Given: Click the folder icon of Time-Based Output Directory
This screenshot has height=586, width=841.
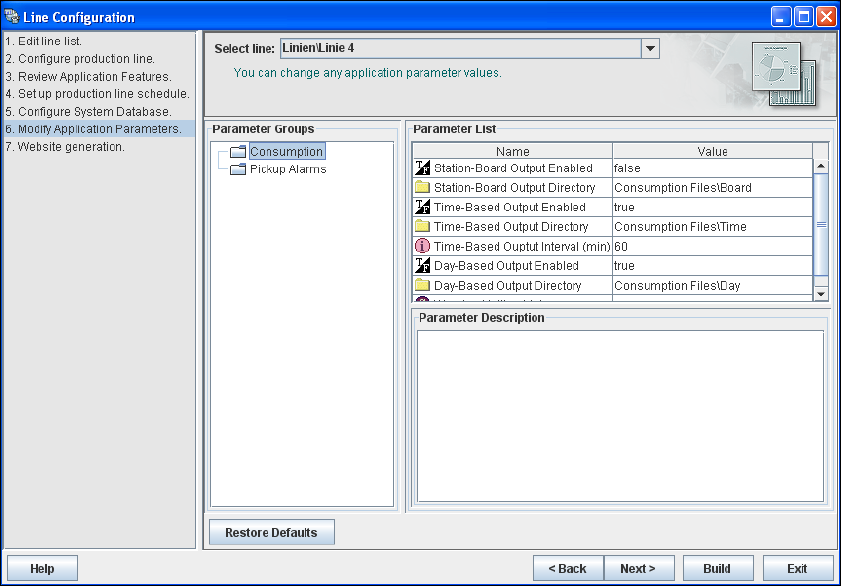Looking at the screenshot, I should pos(423,226).
